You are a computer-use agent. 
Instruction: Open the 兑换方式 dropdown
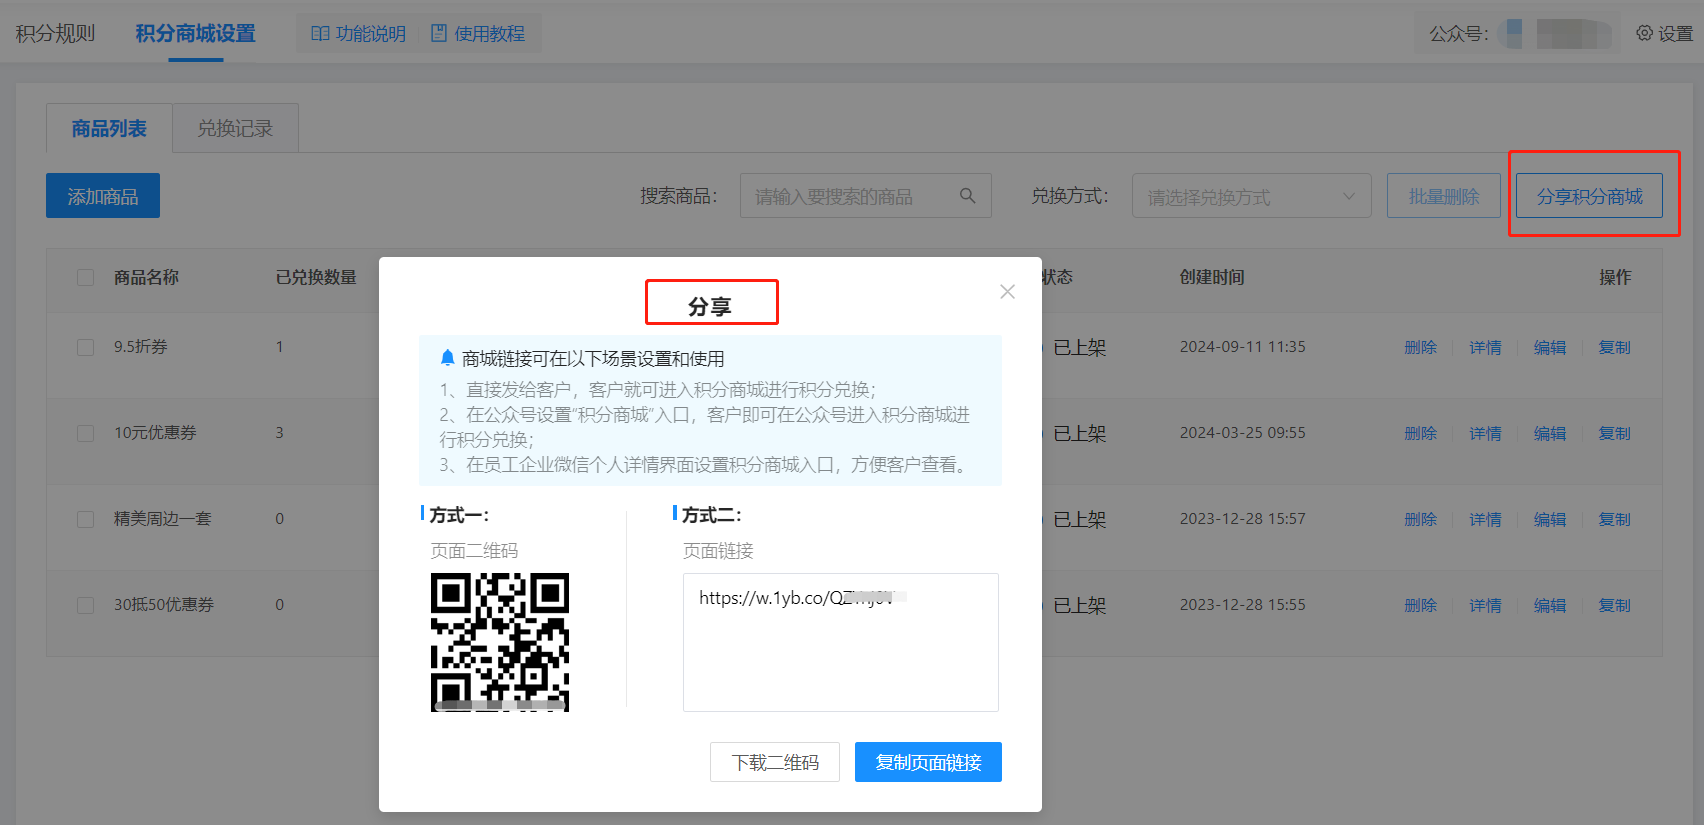1252,196
